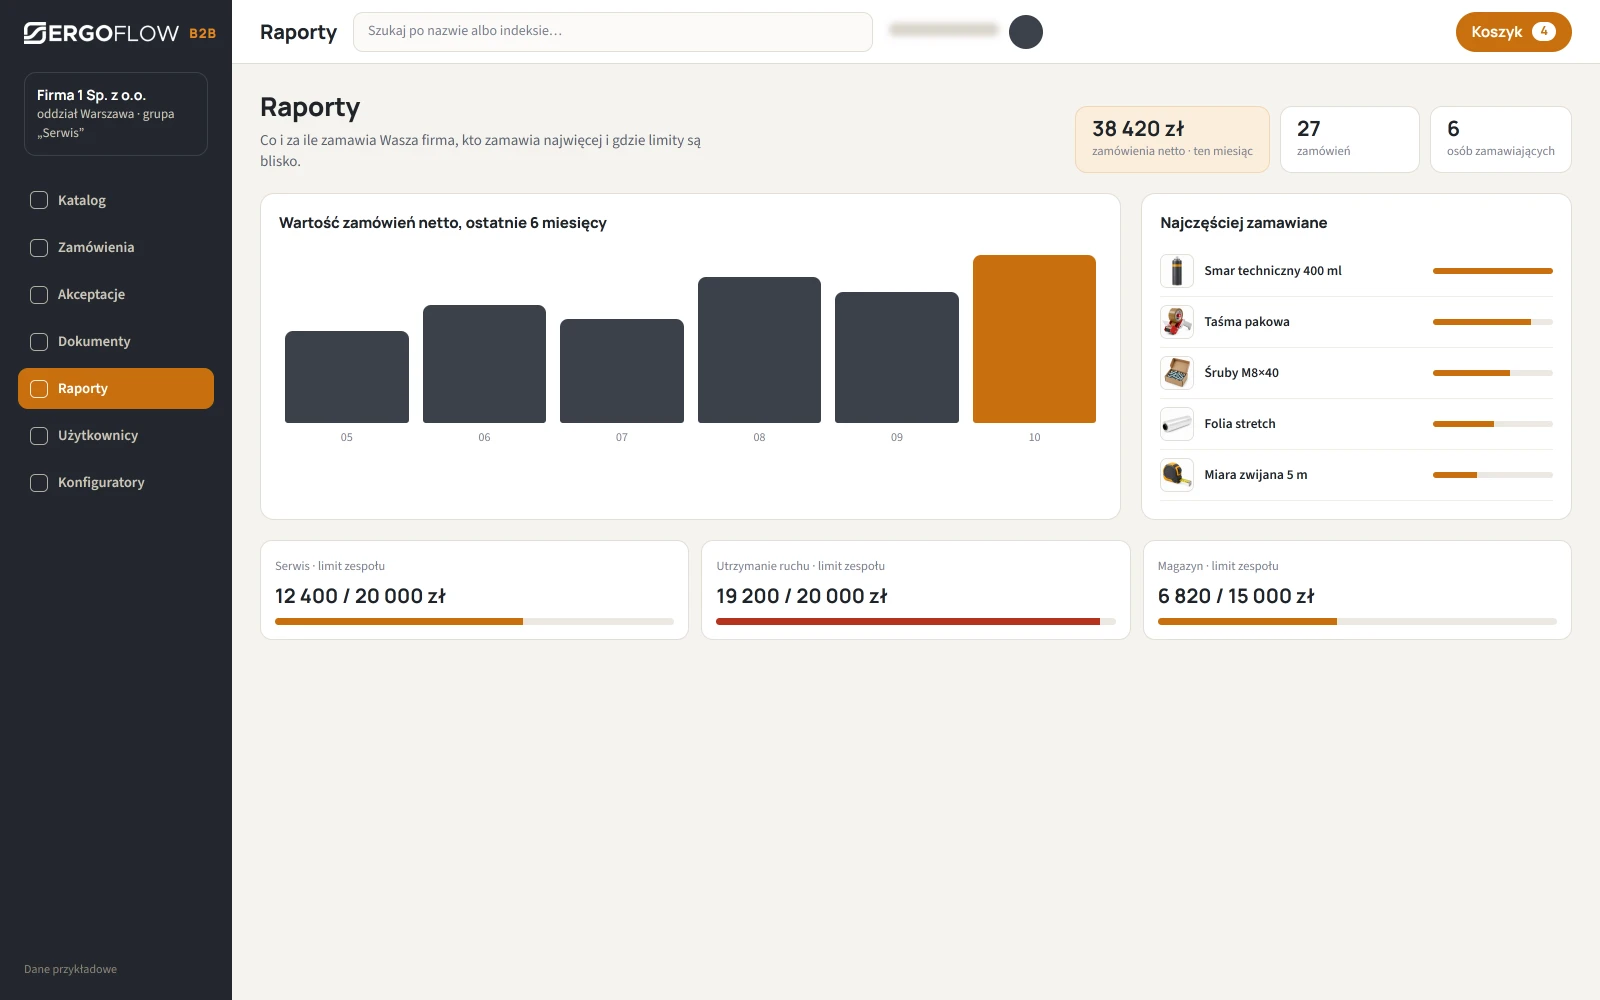Open the Konfiguratory page

click(x=116, y=482)
